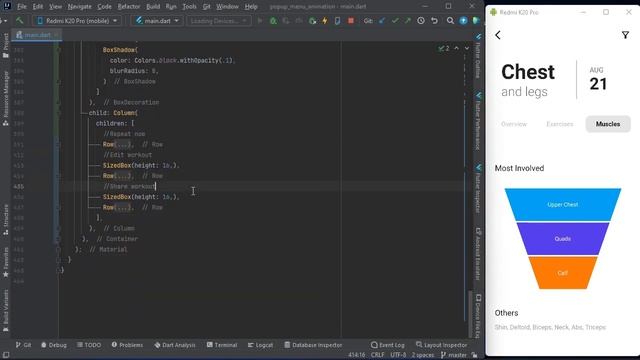Open the Loading Devices dropdown
This screenshot has width=640, height=360.
click(218, 20)
